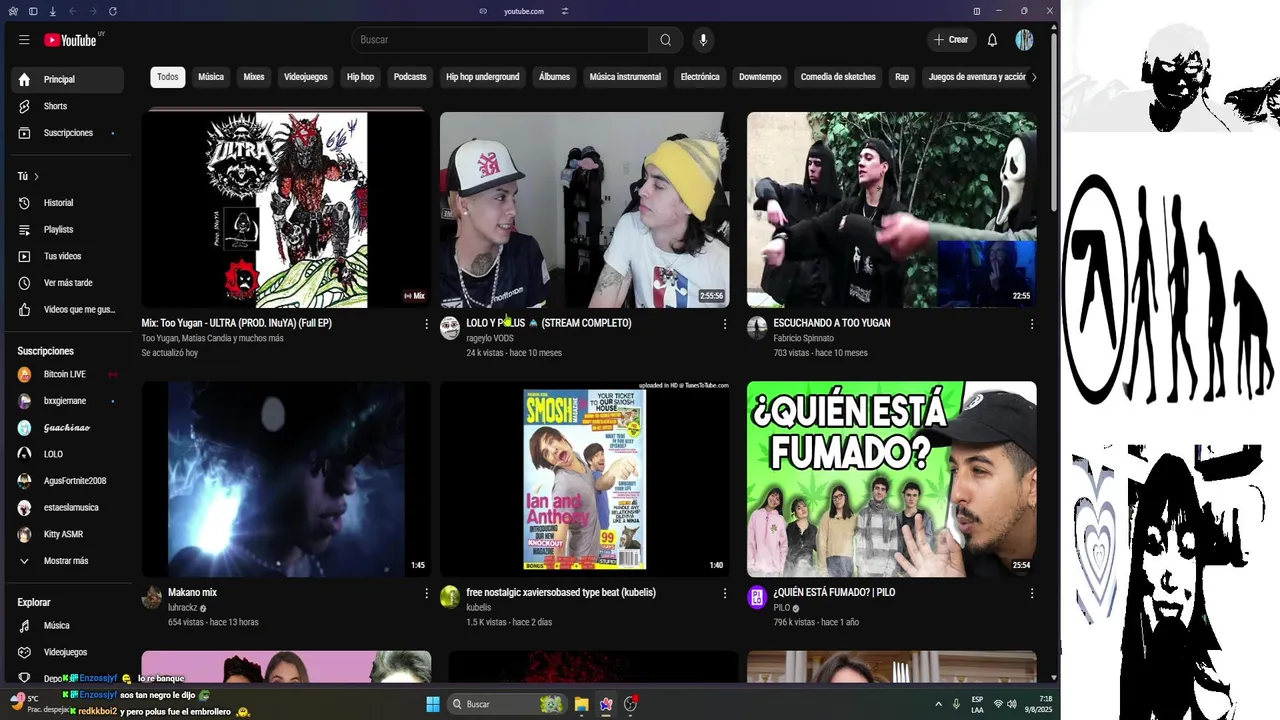The height and width of the screenshot is (720, 1280).
Task: Select the Downtempo chip
Action: [x=760, y=77]
